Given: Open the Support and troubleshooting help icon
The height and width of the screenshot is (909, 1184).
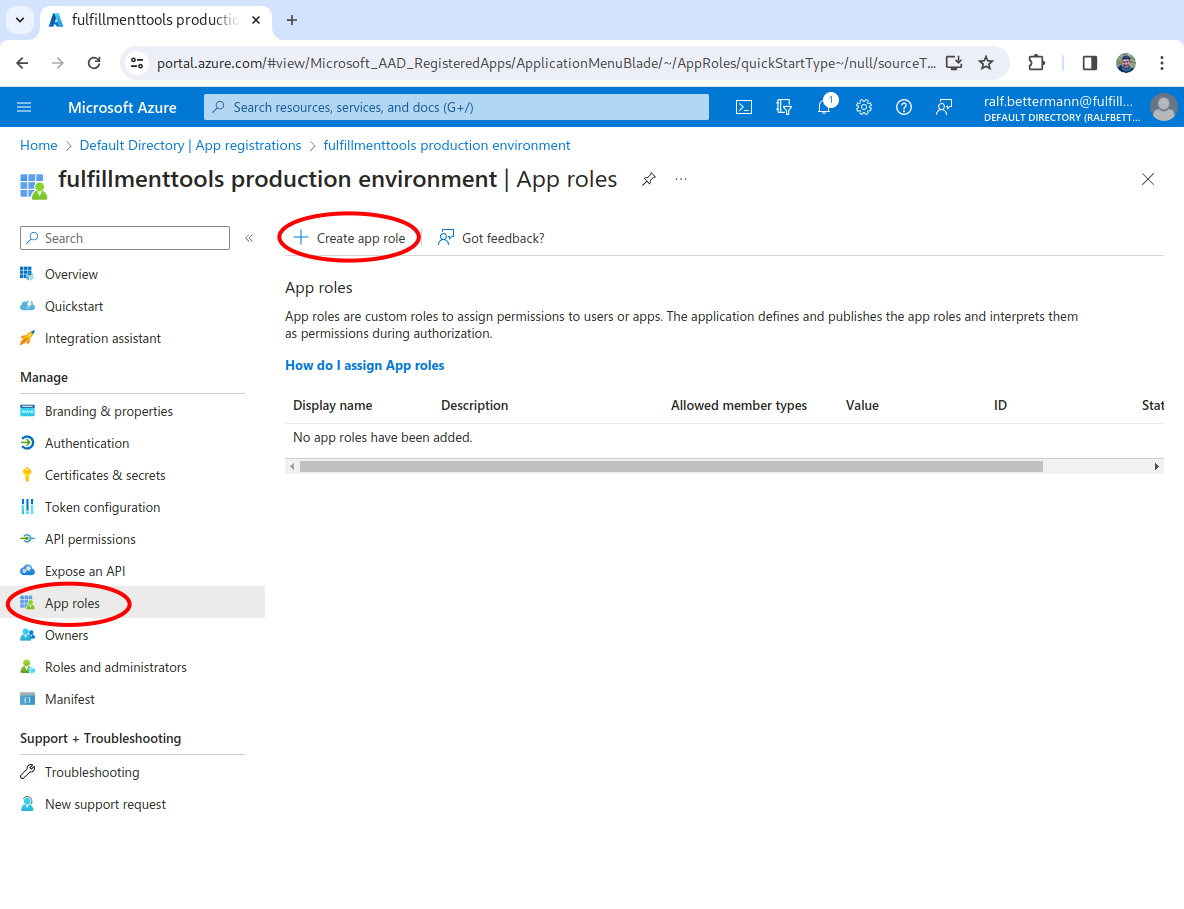Looking at the screenshot, I should pyautogui.click(x=904, y=107).
